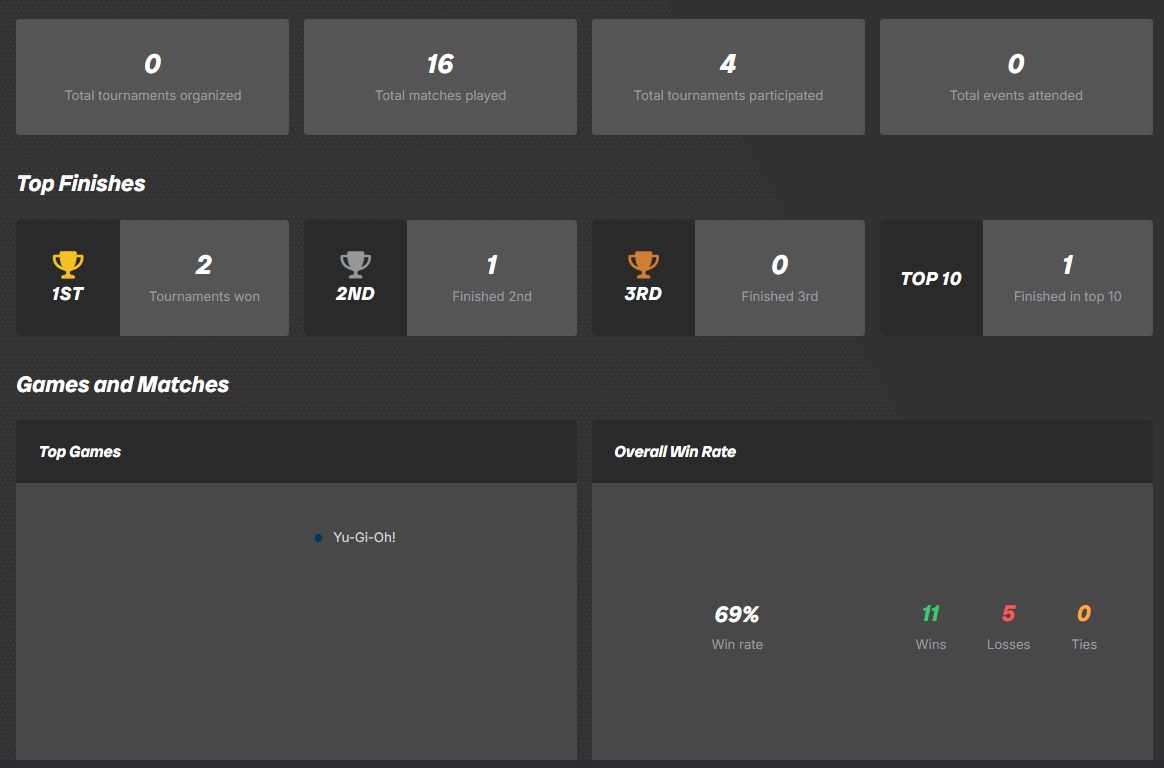Select the Top Finishes heading
Image resolution: width=1164 pixels, height=768 pixels.
tap(81, 183)
